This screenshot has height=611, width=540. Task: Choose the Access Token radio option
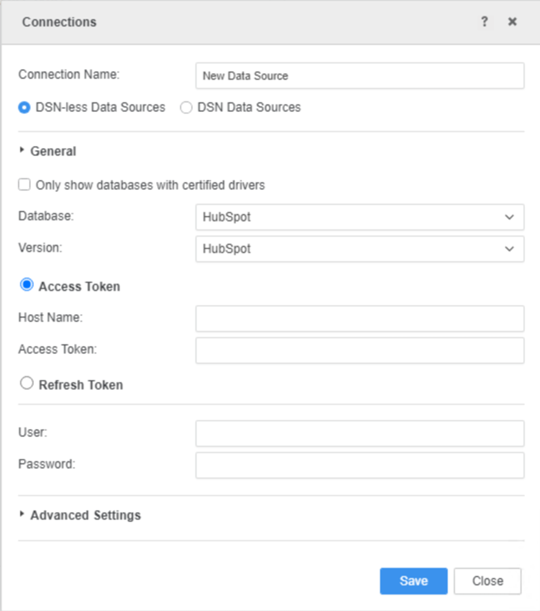click(x=26, y=285)
